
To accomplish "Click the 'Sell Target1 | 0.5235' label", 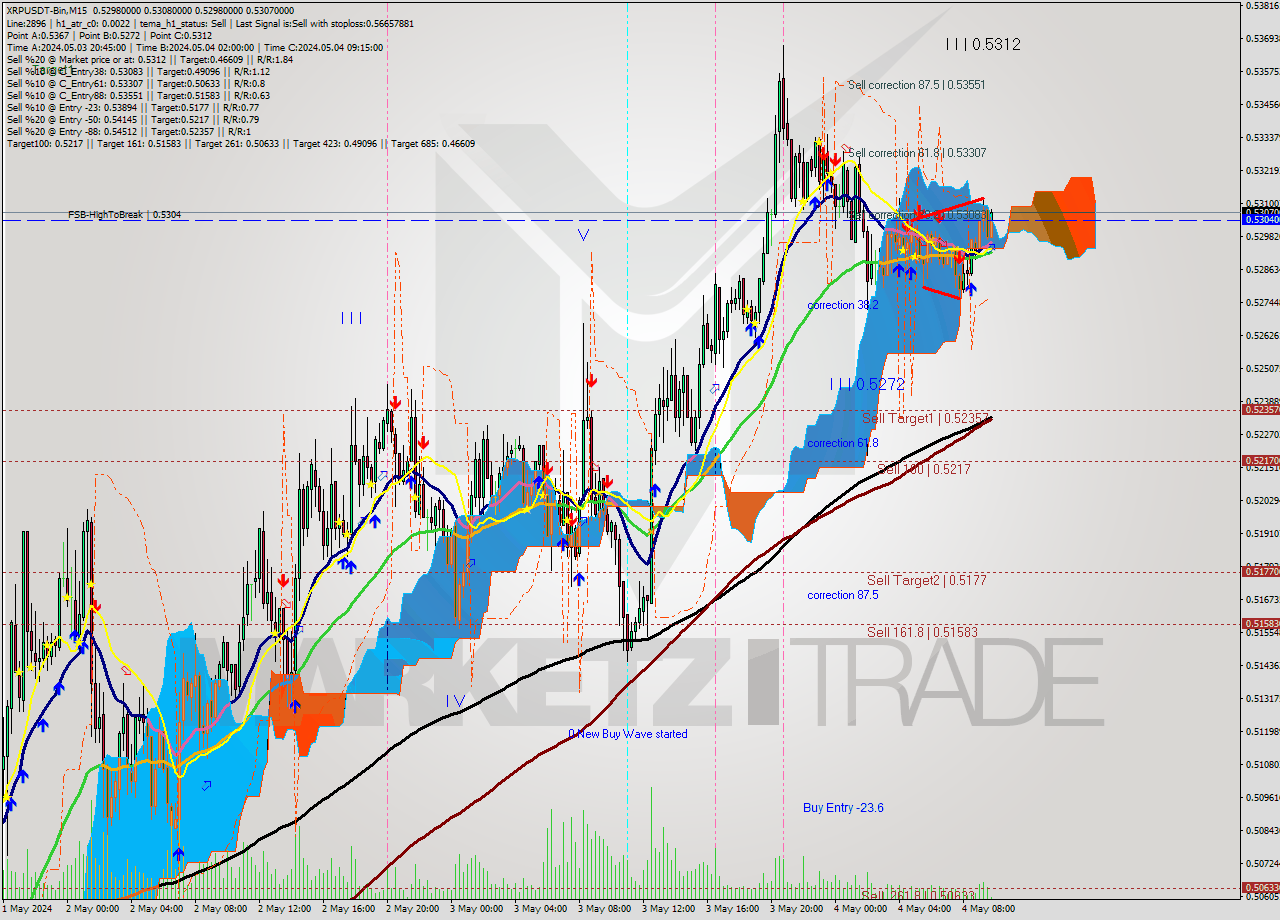I will 926,418.
